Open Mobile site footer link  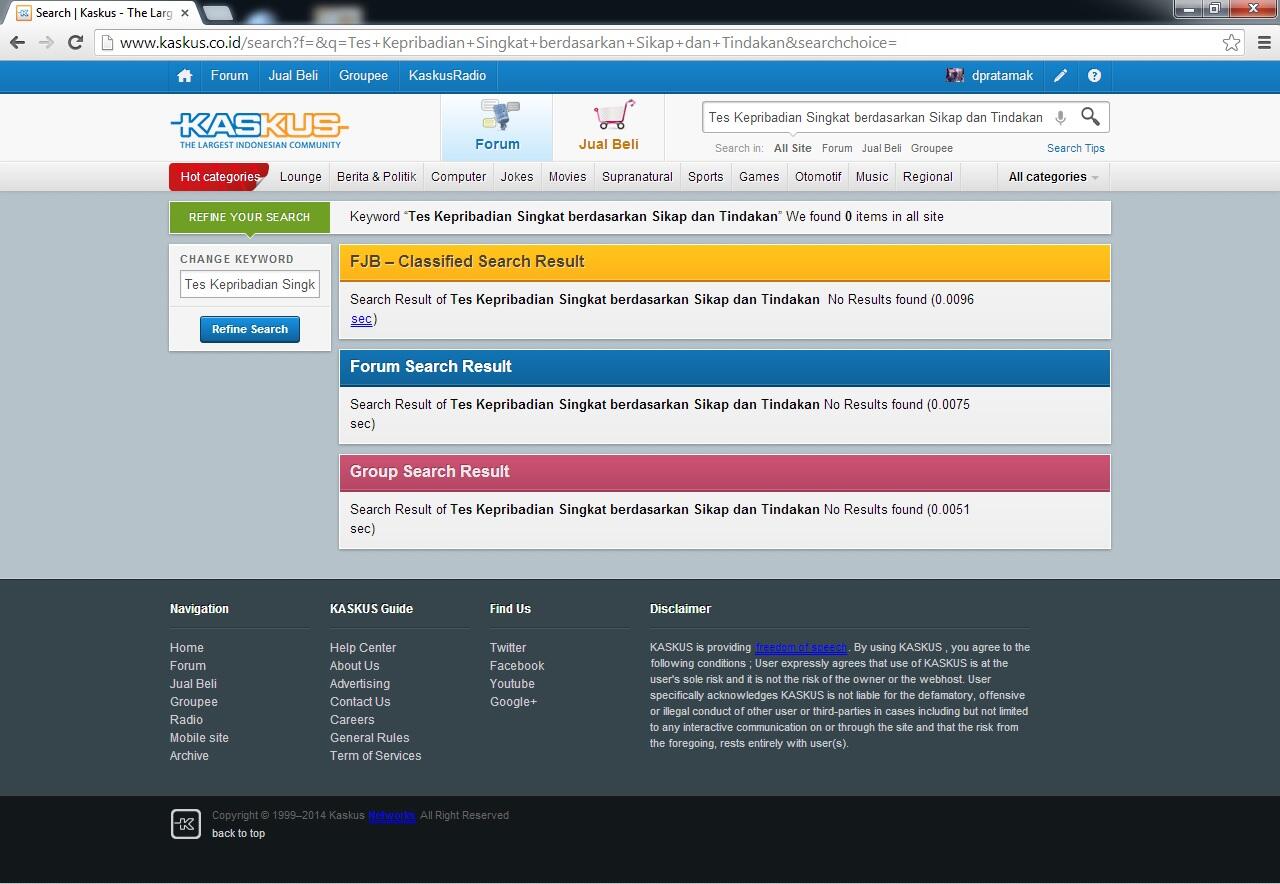(x=199, y=738)
